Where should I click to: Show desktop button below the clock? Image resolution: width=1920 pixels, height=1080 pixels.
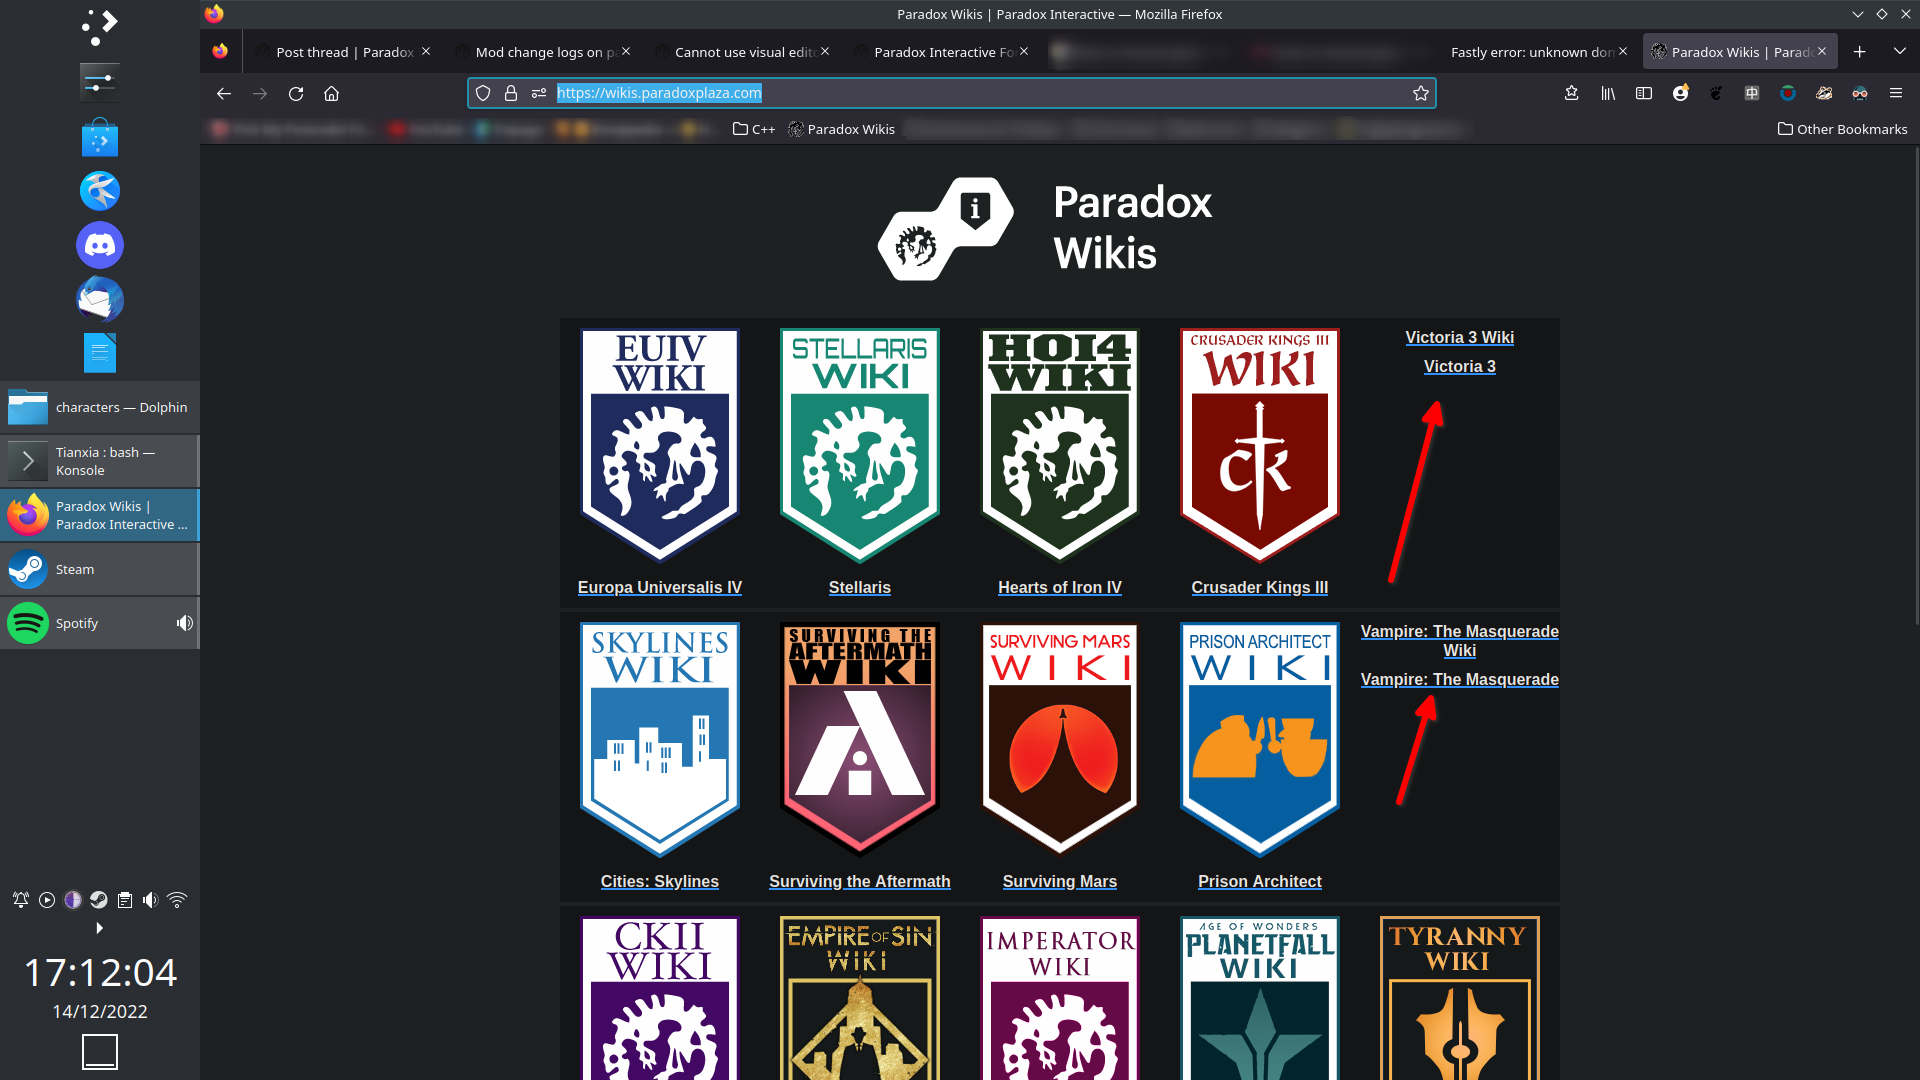click(100, 1052)
